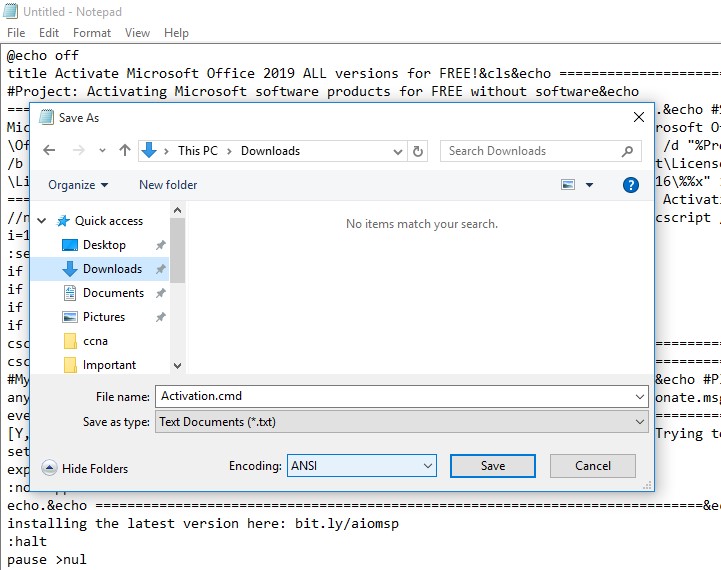Expand the File name dropdown arrow
Viewport: 721px width, 570px height.
coord(639,396)
